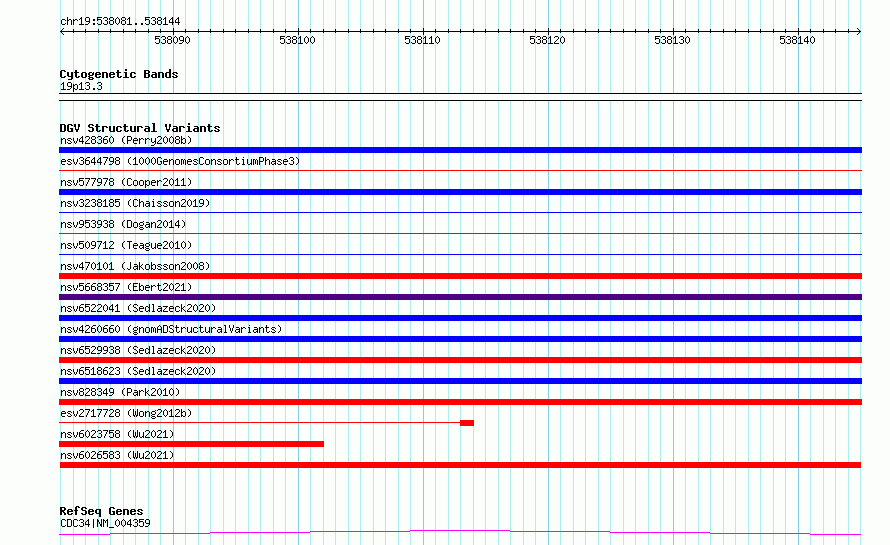This screenshot has width=890, height=545.
Task: Click the 538100 ruler tick label
Action: click(x=297, y=40)
